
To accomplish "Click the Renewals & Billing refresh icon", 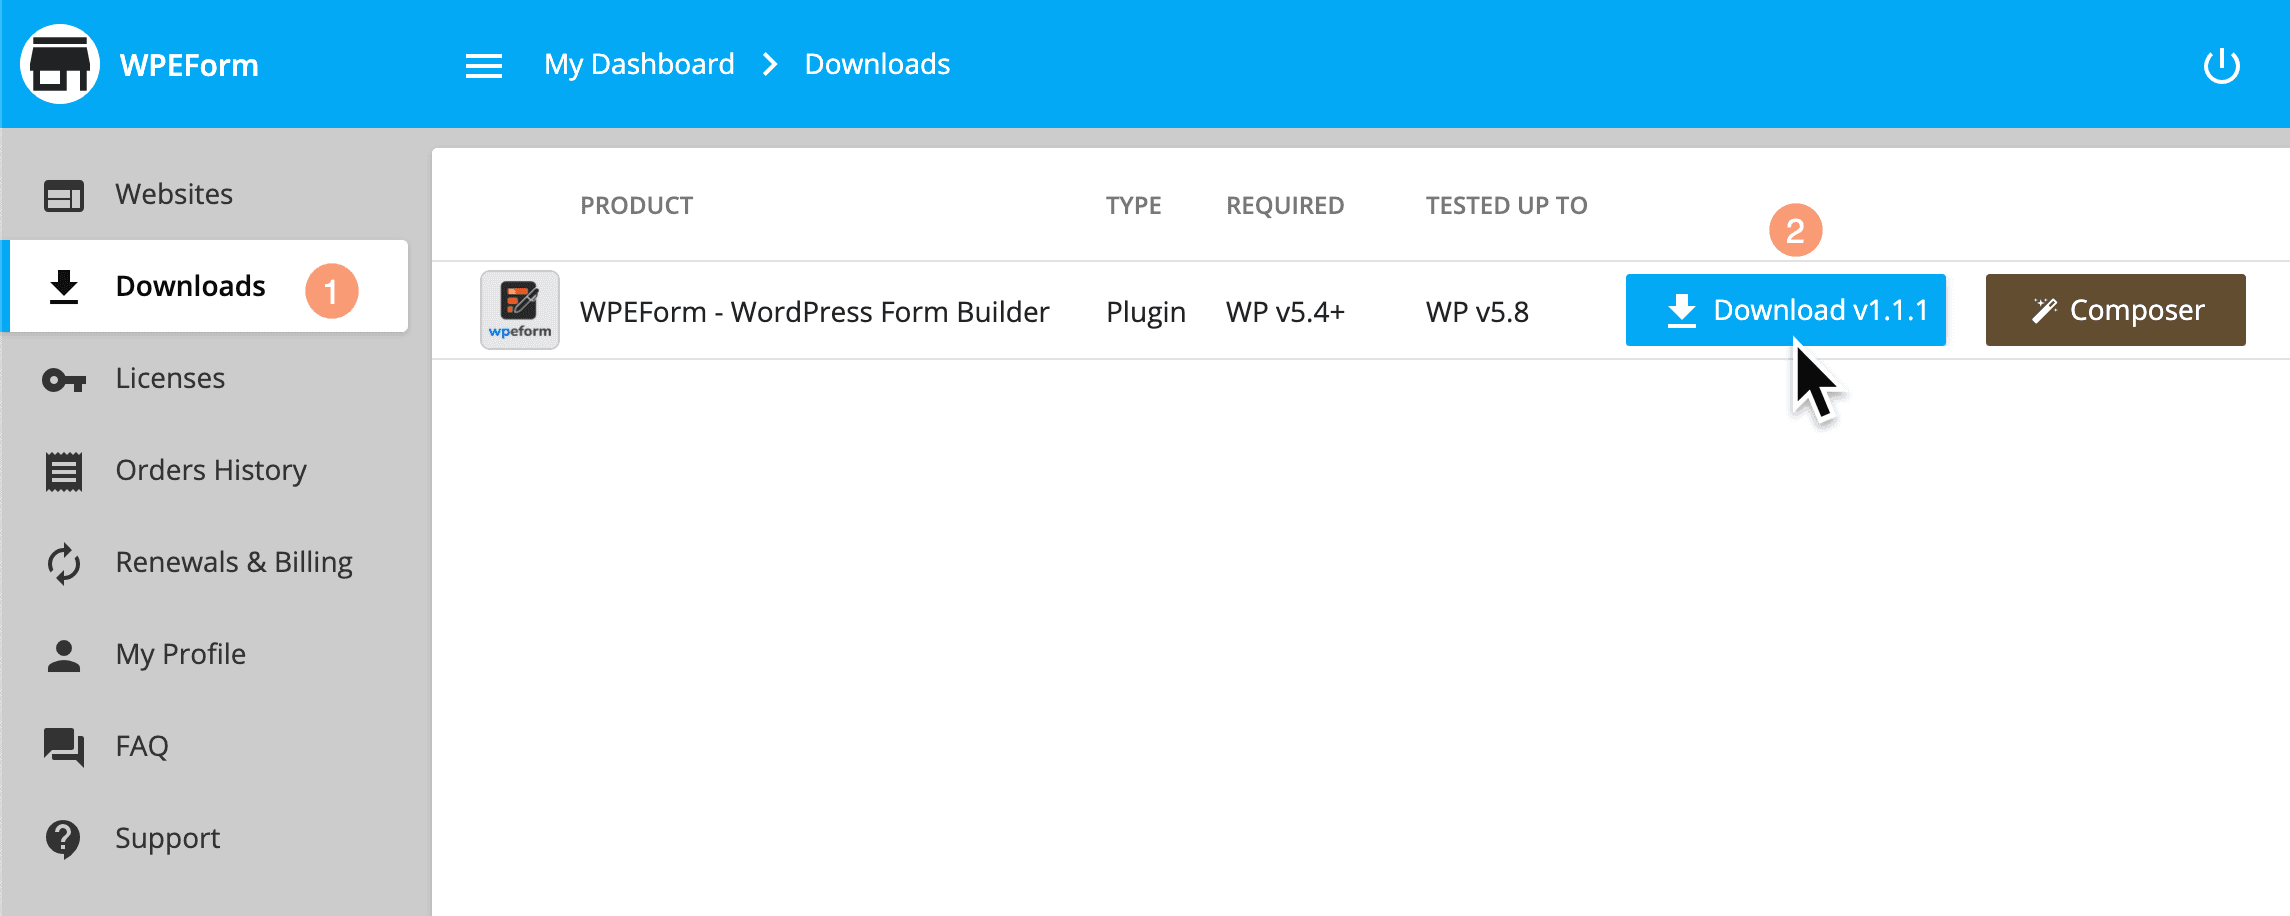I will click(x=64, y=563).
